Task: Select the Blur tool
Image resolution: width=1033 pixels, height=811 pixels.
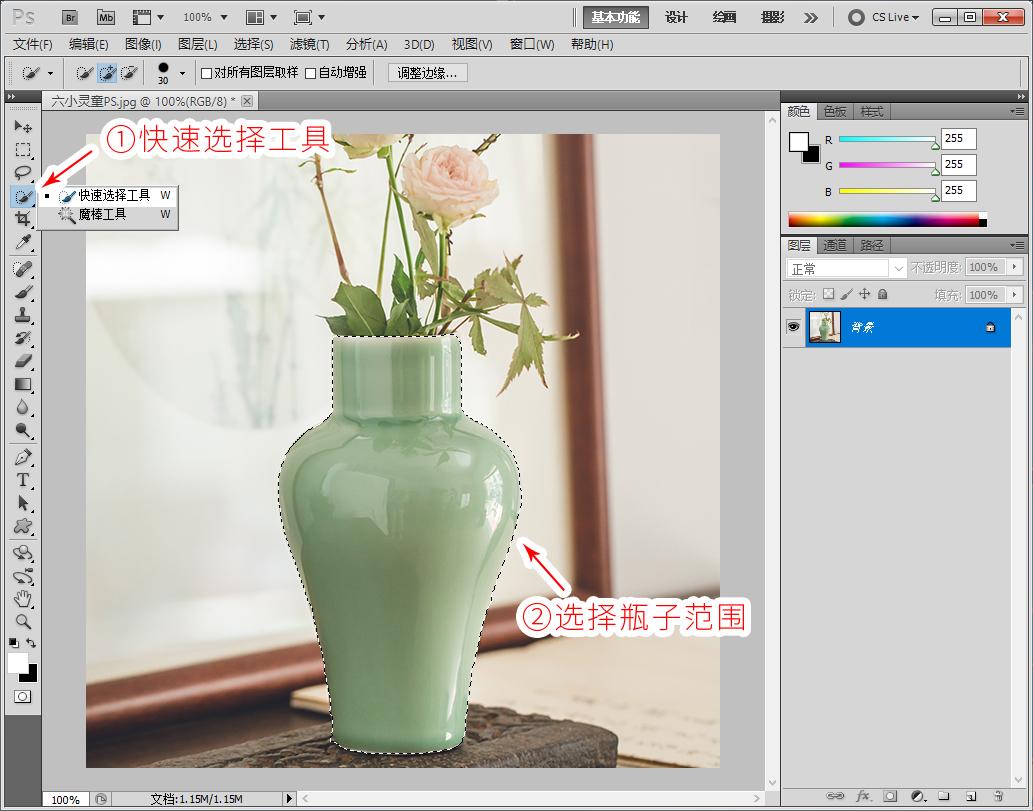Action: tap(22, 407)
